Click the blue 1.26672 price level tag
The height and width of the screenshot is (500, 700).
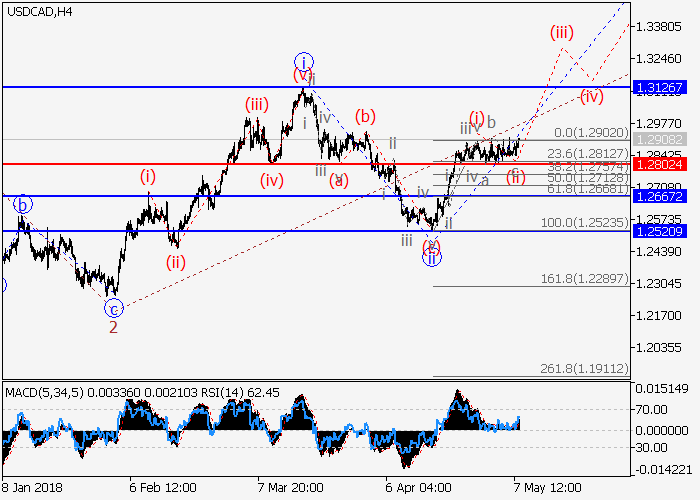click(x=665, y=196)
